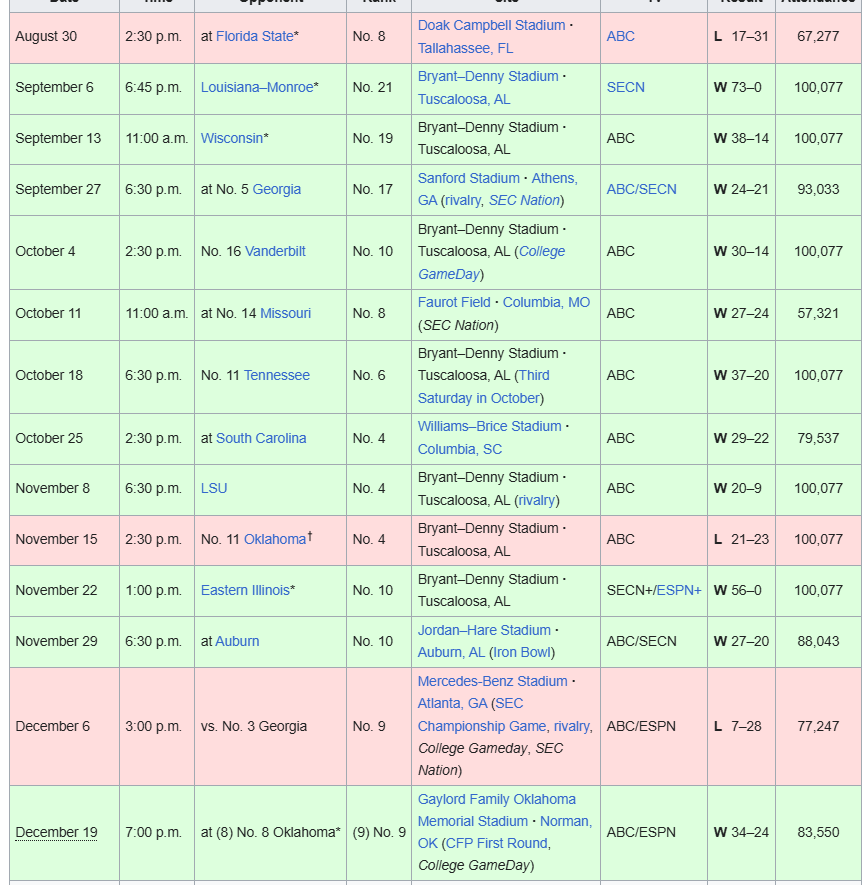Click the 'W 34–24' result cell
This screenshot has height=885, width=862.
tap(741, 833)
